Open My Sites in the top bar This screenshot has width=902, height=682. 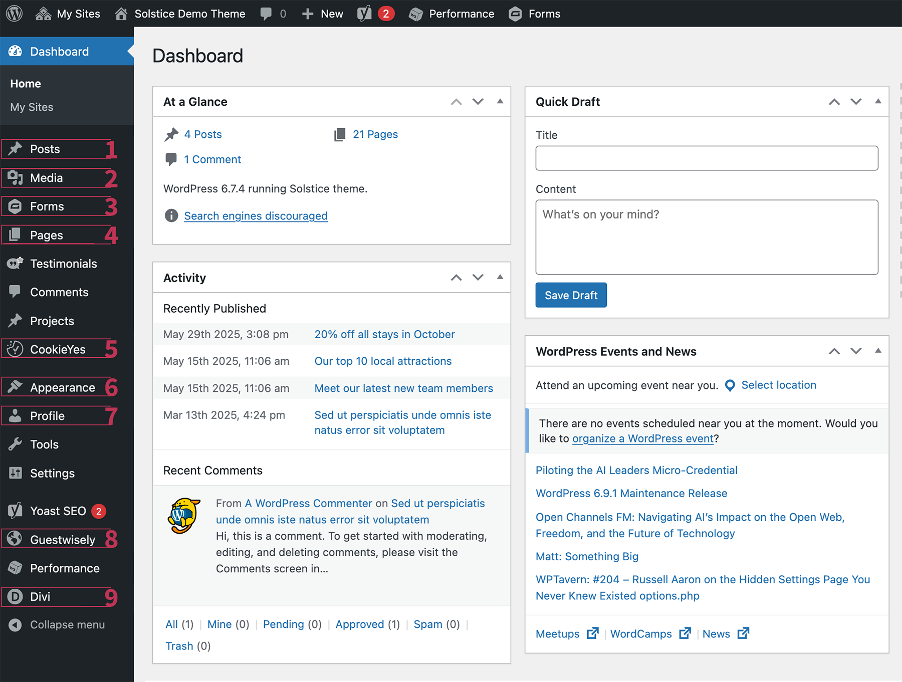pos(68,14)
